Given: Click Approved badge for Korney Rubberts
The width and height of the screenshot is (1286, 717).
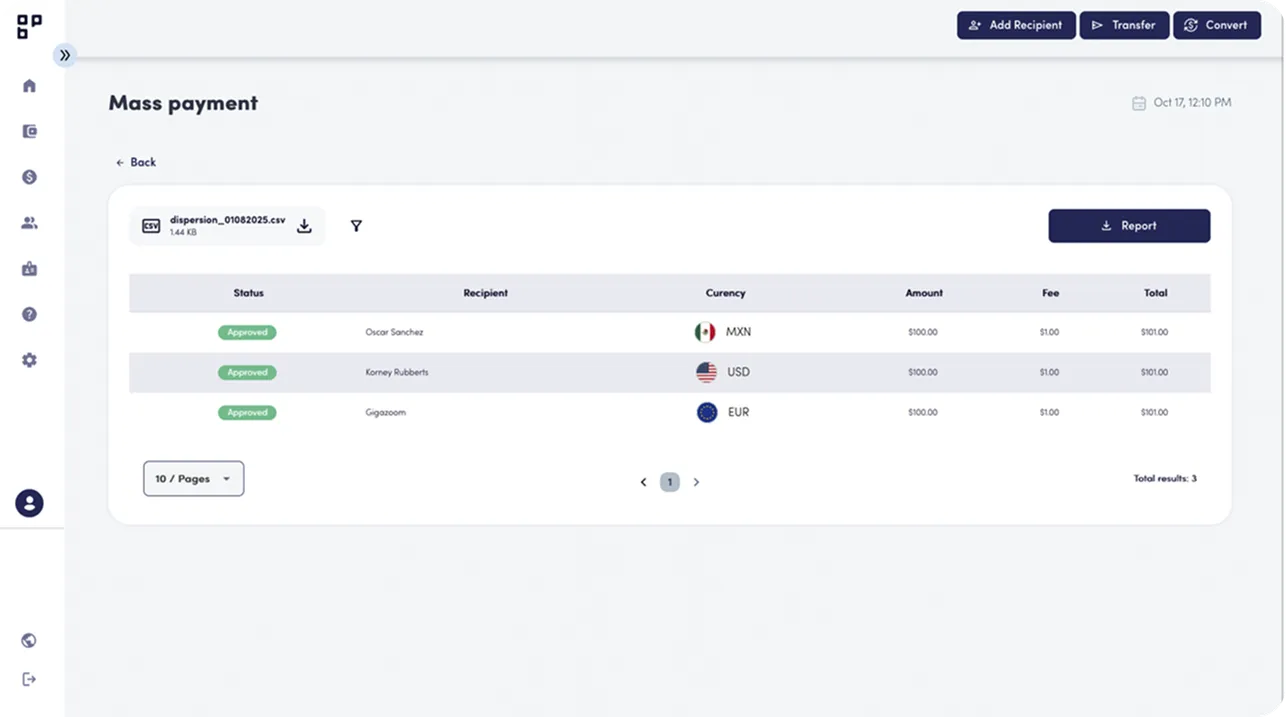Looking at the screenshot, I should [x=247, y=372].
